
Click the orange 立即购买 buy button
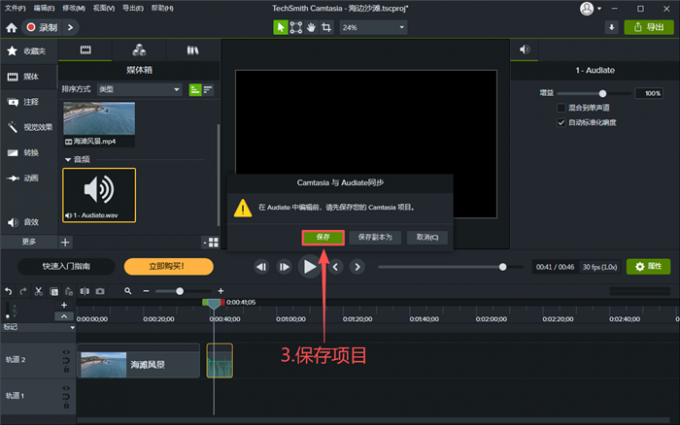[168, 266]
